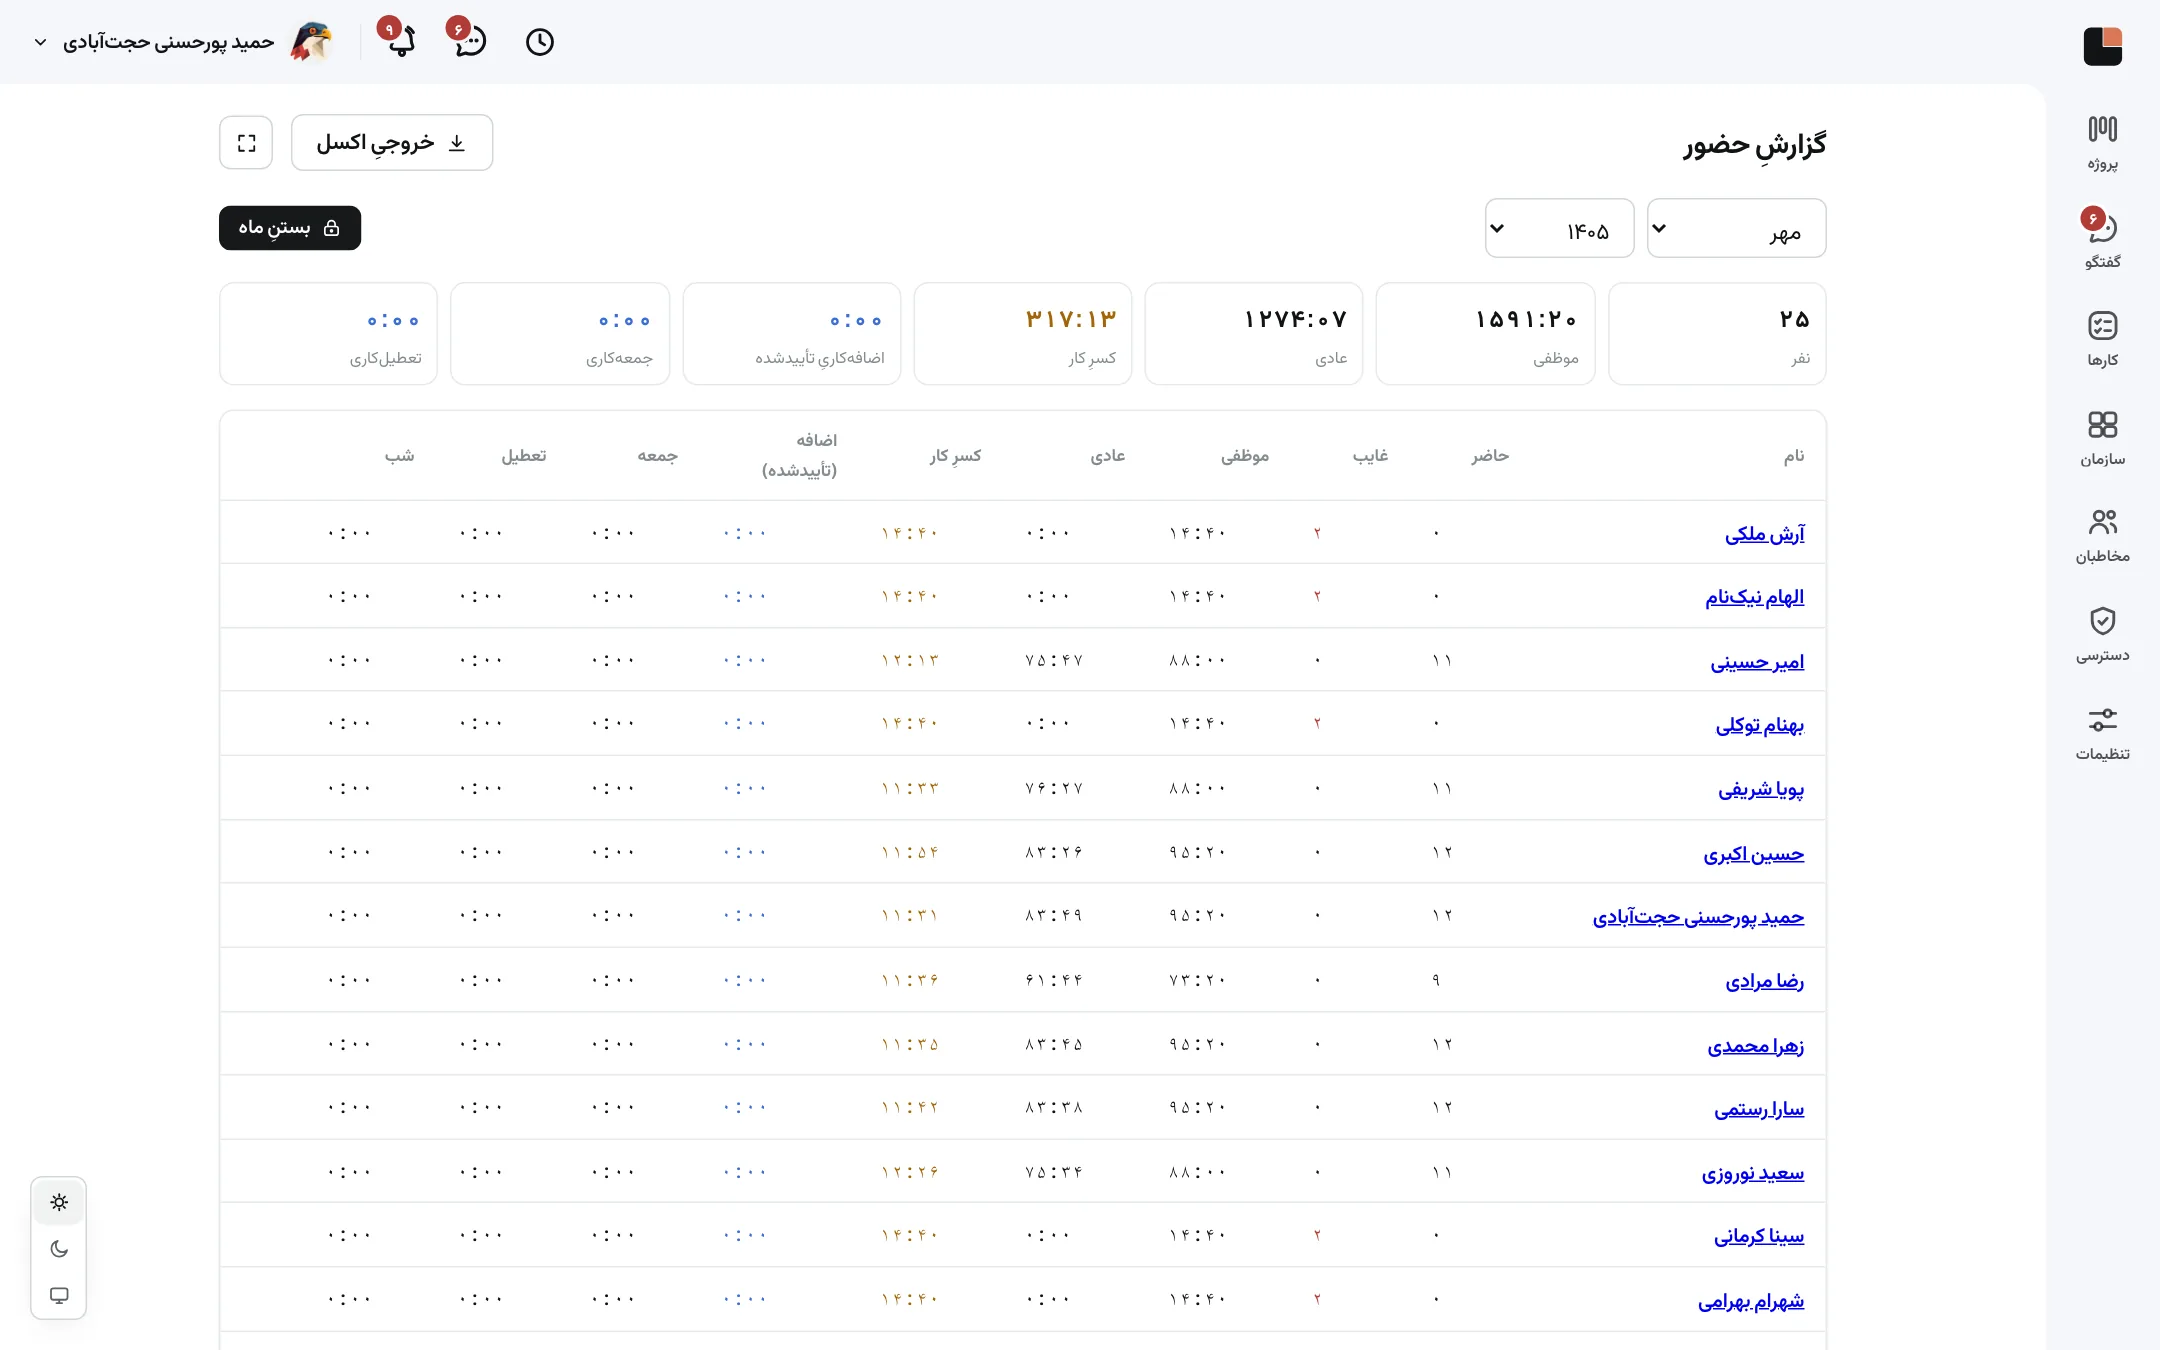Viewport: 2160px width, 1350px height.
Task: Click the عادی summary card ۱۲۷۴:۰۷
Action: [1254, 334]
